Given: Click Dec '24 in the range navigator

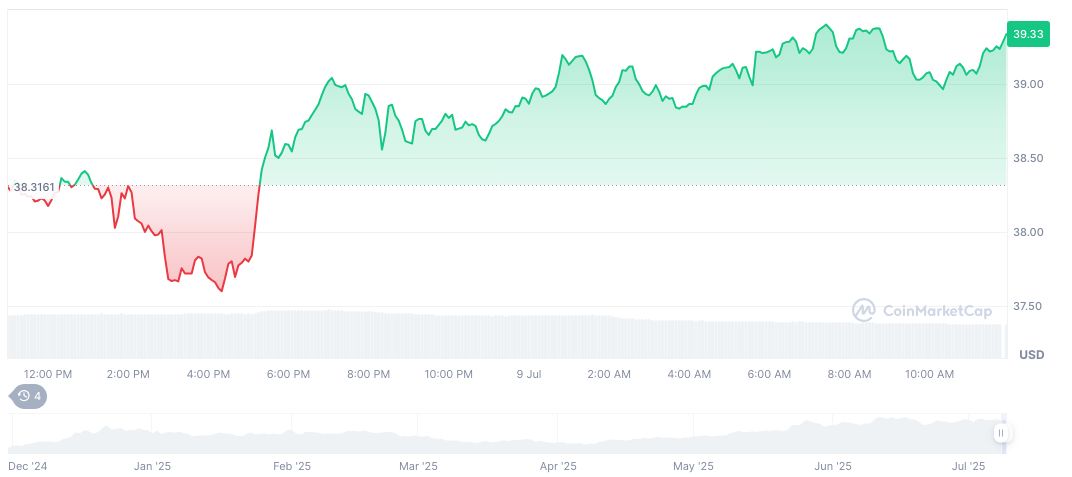Looking at the screenshot, I should (x=26, y=466).
